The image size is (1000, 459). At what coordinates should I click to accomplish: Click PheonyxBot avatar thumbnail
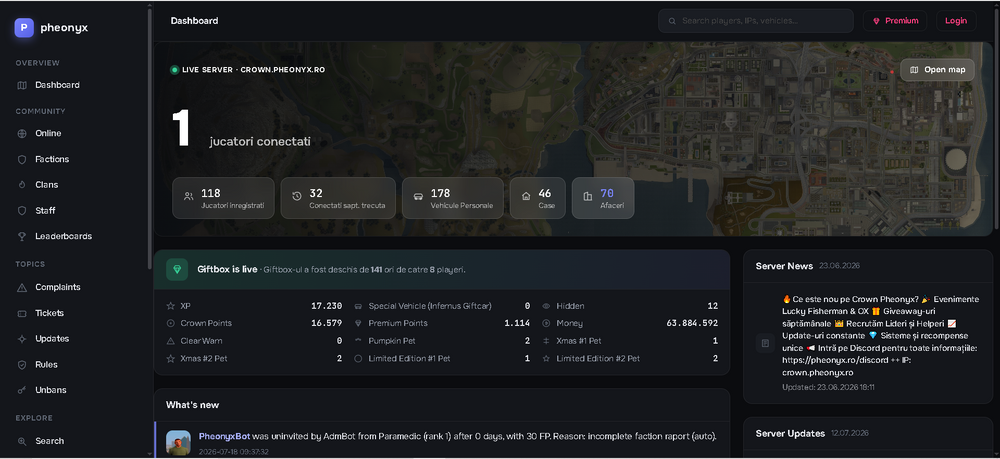[179, 442]
